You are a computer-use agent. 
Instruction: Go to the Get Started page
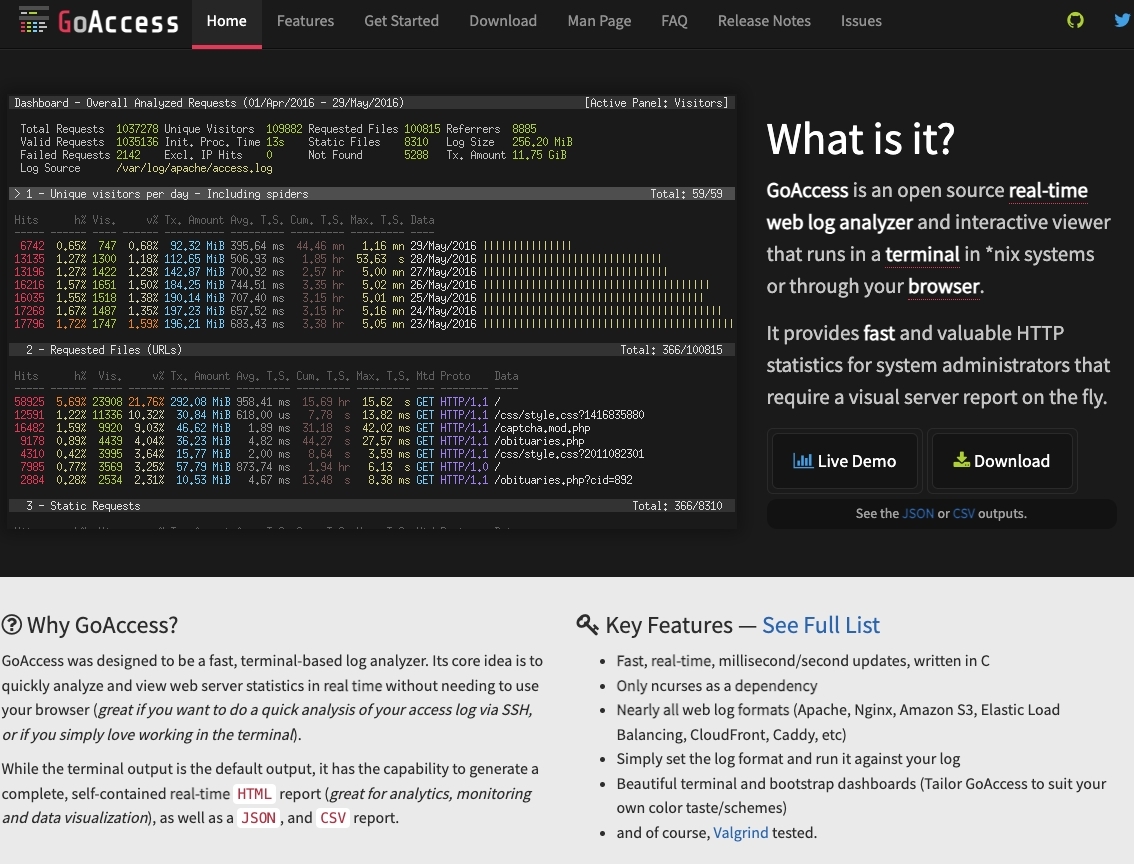pyautogui.click(x=401, y=21)
